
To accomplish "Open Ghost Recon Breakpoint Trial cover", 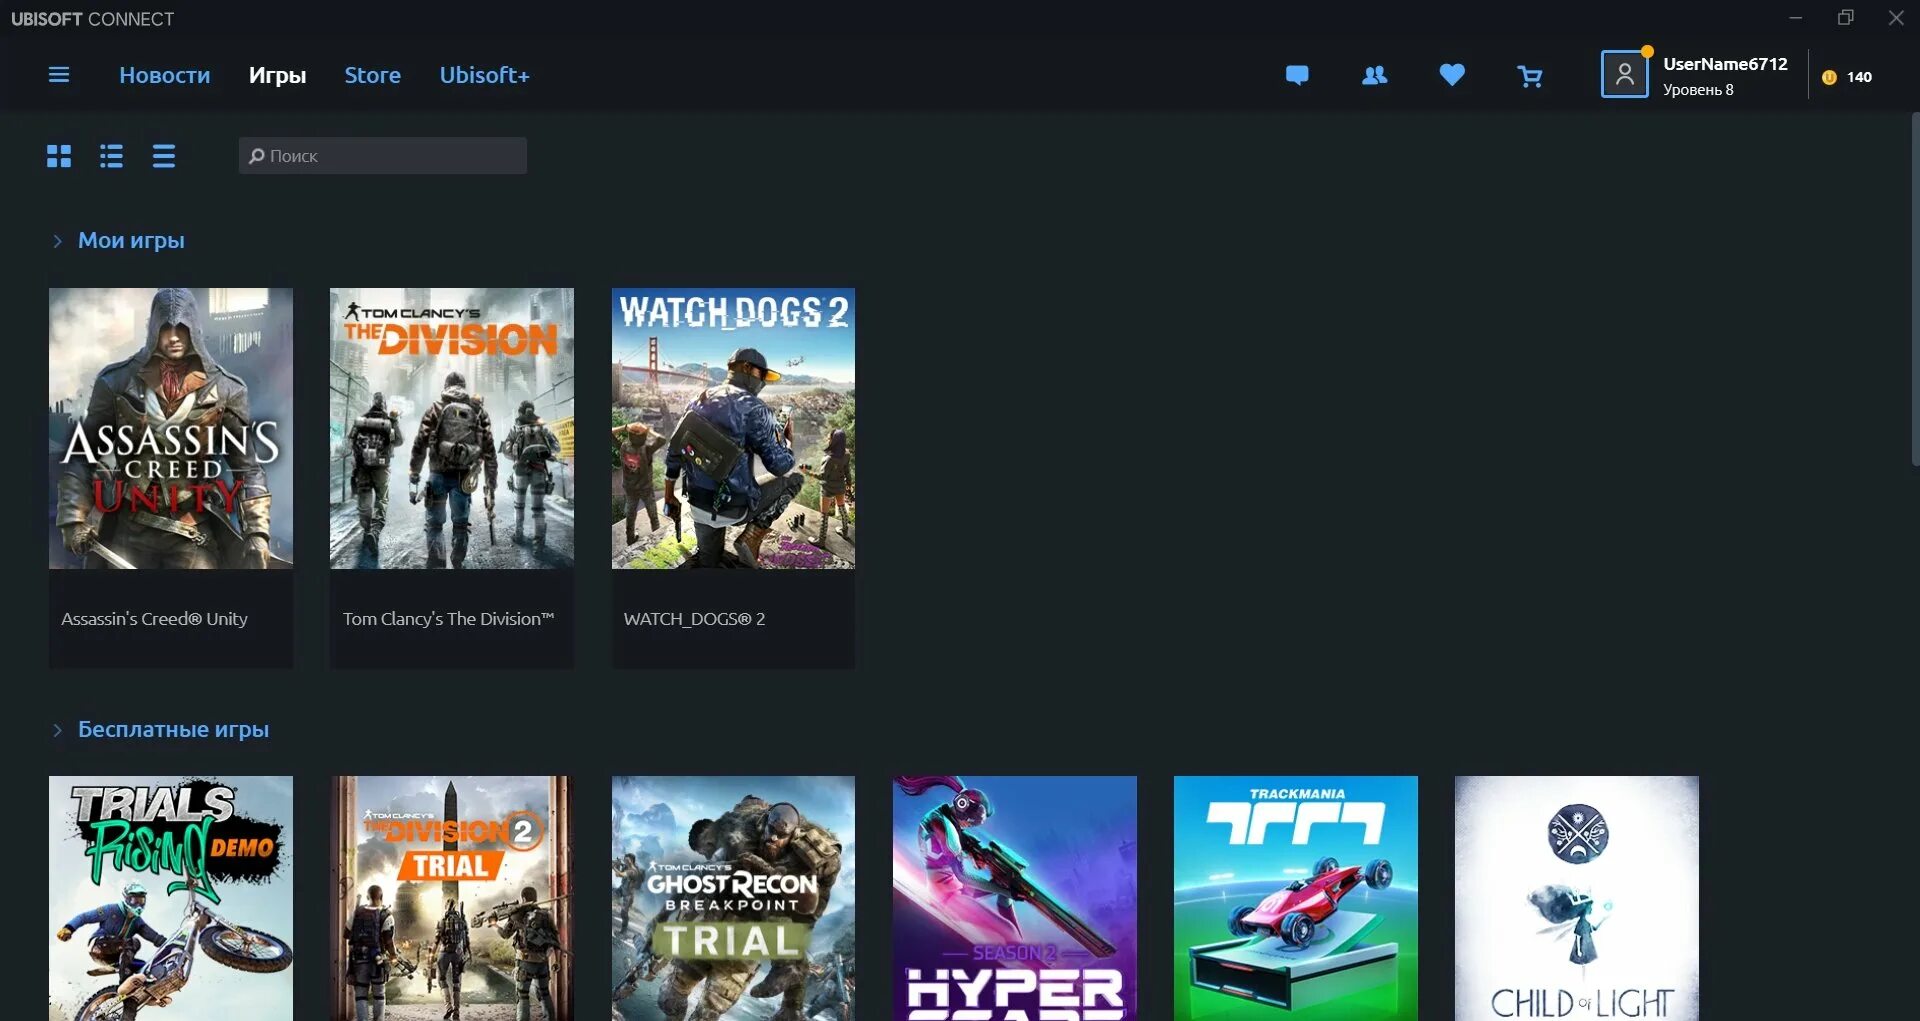I will click(733, 898).
